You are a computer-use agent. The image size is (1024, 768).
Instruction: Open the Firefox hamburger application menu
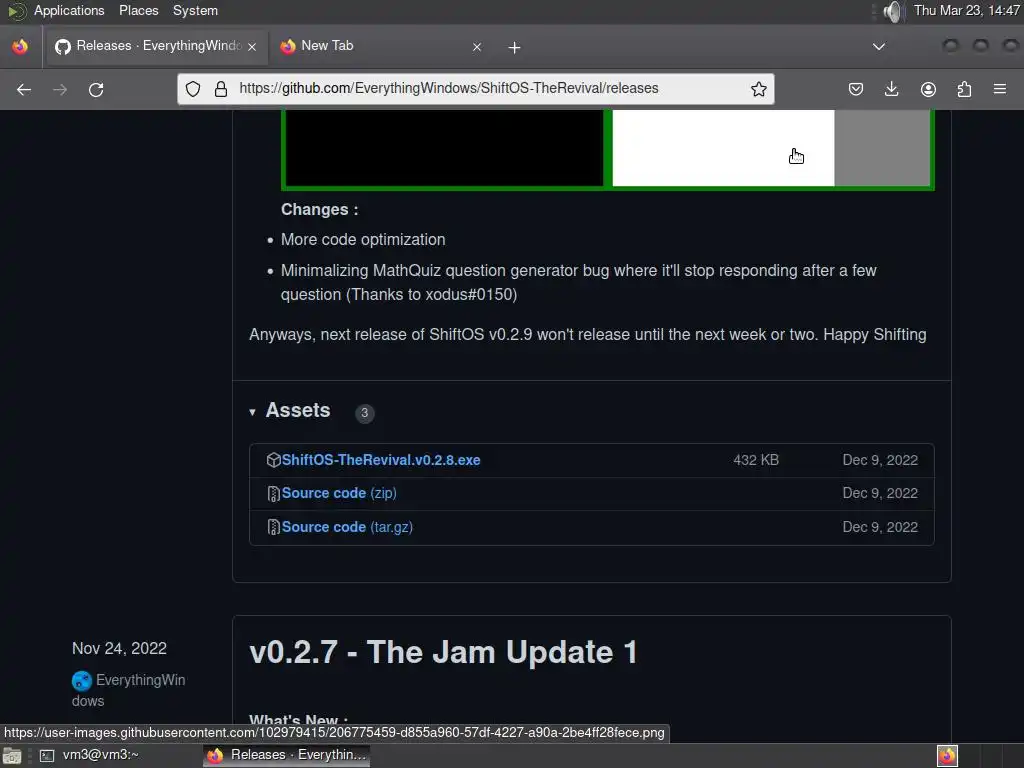(x=1000, y=89)
